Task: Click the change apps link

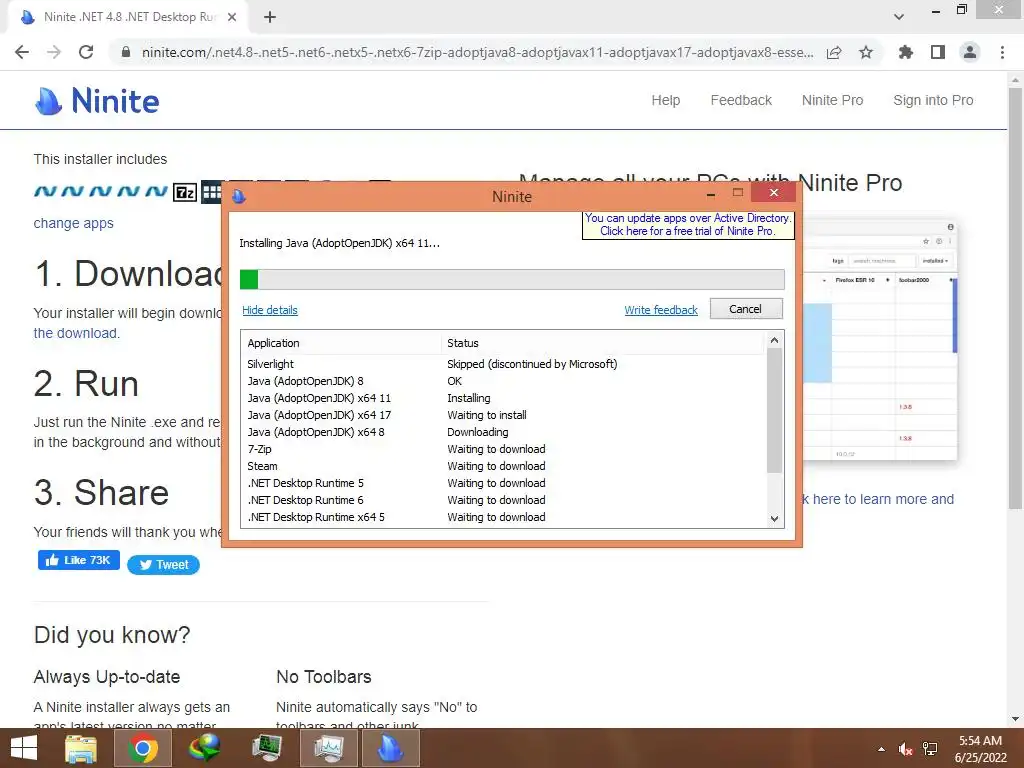Action: (73, 223)
